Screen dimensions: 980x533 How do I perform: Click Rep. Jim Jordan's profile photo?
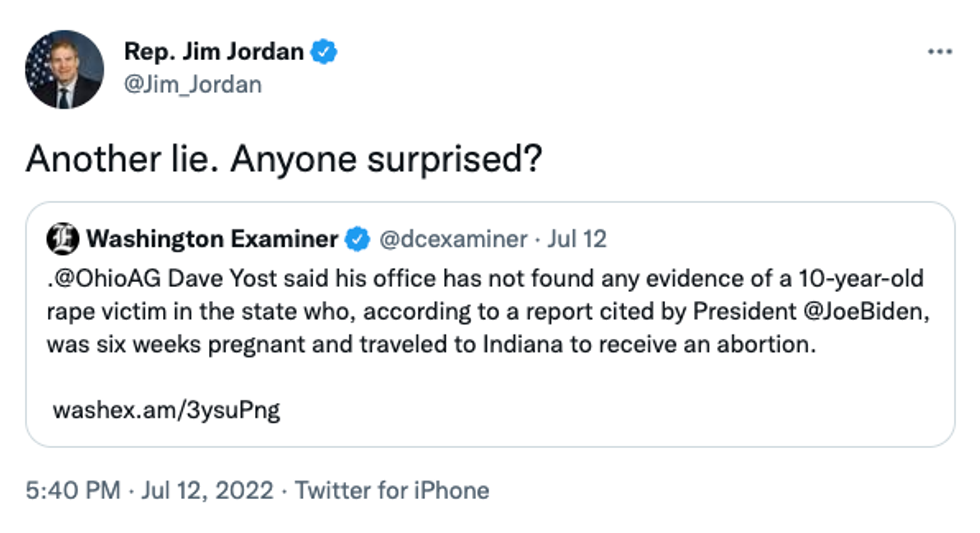pyautogui.click(x=64, y=69)
